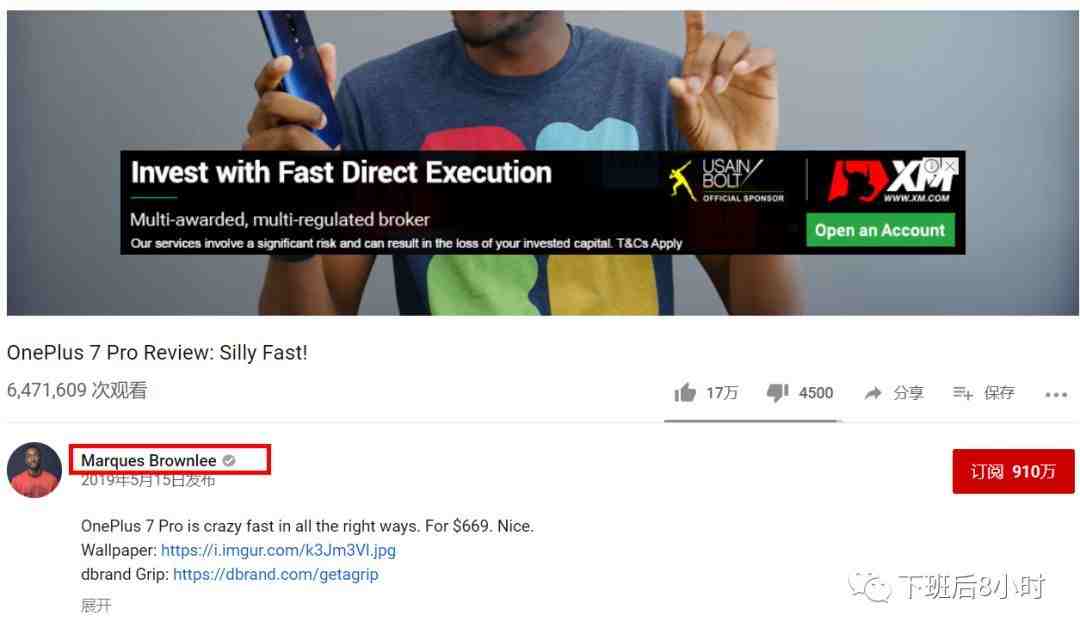Open the dbrand getagrip link

[x=276, y=574]
